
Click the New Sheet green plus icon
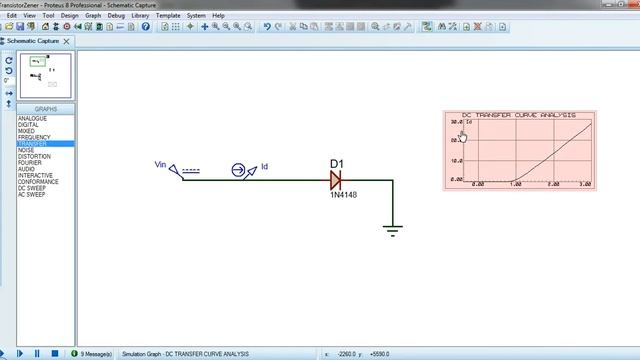click(x=467, y=27)
